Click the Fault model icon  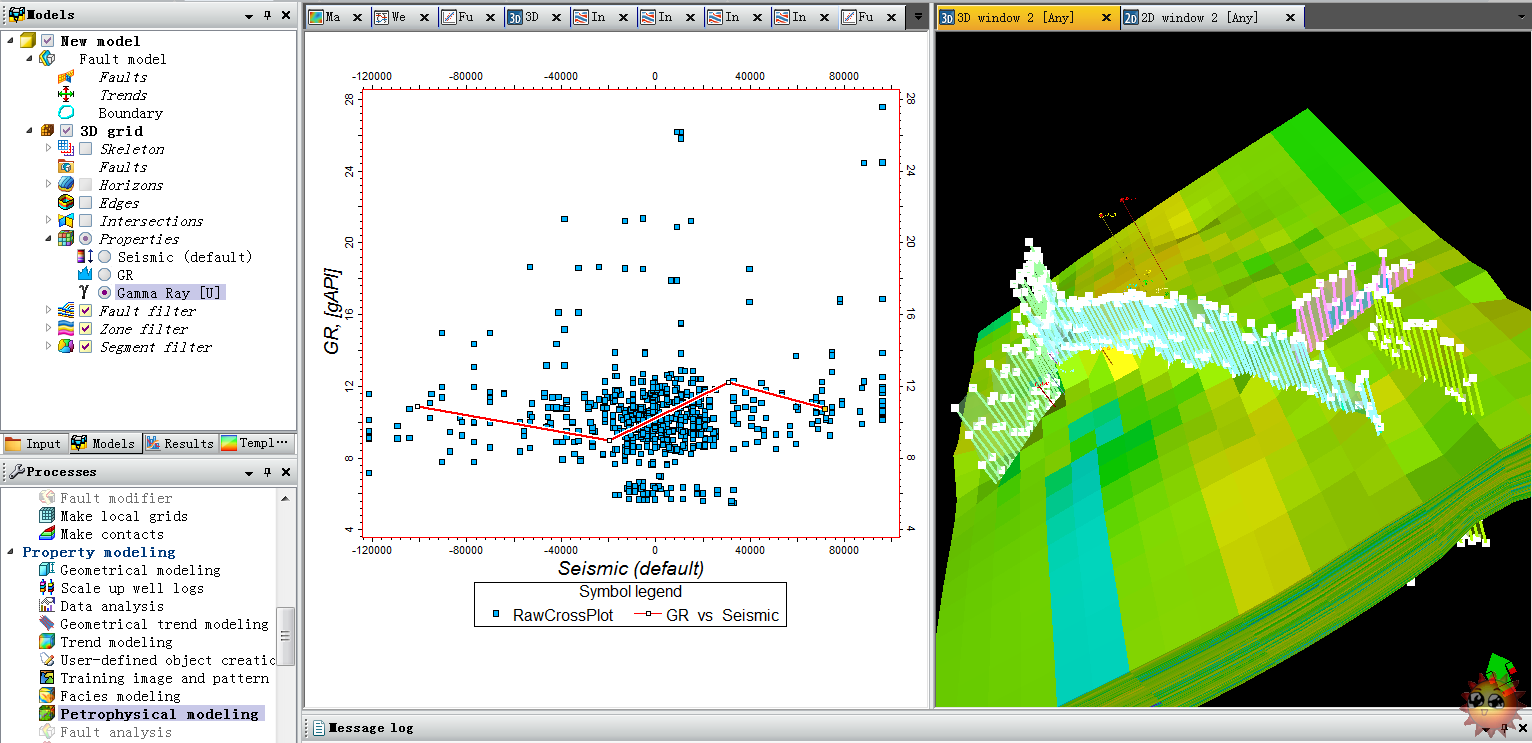pyautogui.click(x=46, y=59)
